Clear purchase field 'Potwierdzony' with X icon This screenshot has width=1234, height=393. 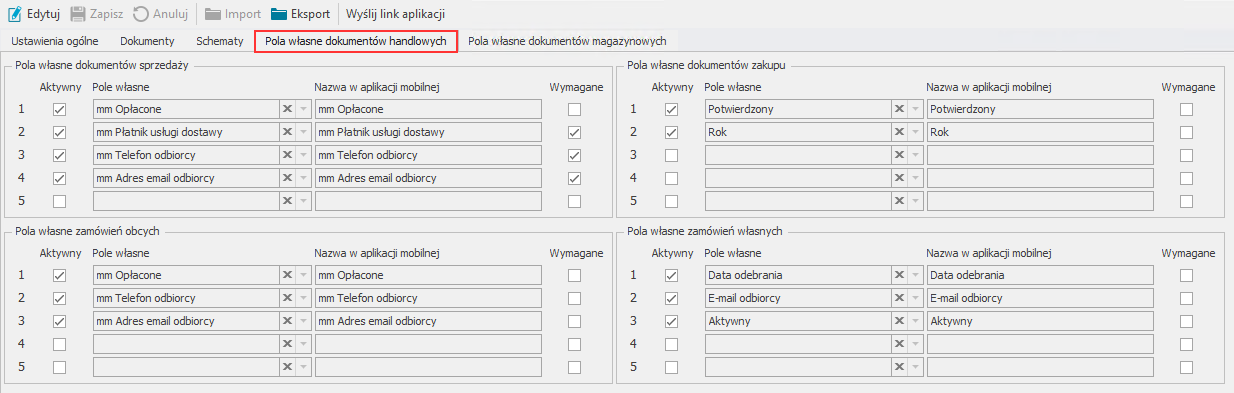899,109
